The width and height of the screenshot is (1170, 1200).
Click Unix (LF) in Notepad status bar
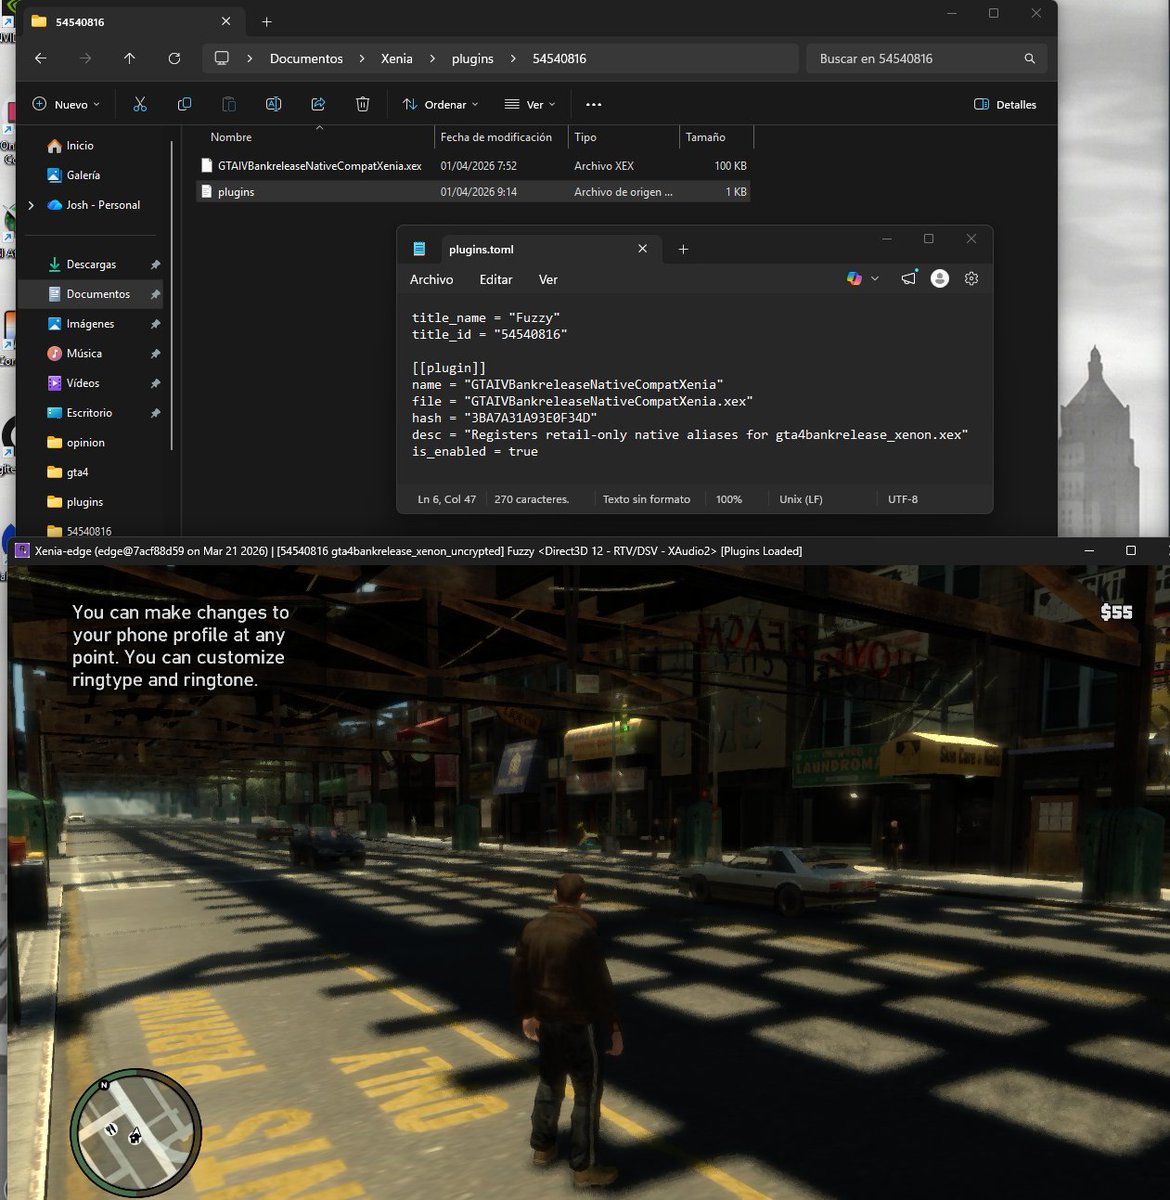pos(801,499)
